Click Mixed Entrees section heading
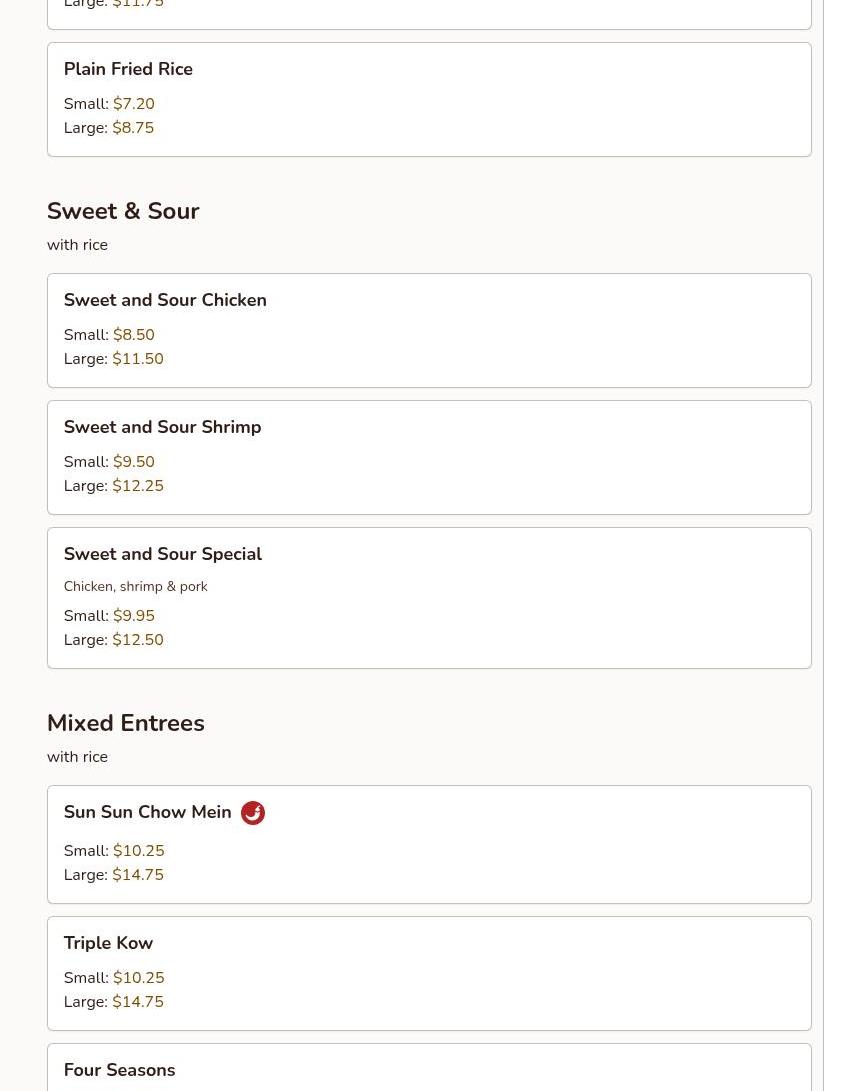Image resolution: width=844 pixels, height=1091 pixels. click(125, 724)
